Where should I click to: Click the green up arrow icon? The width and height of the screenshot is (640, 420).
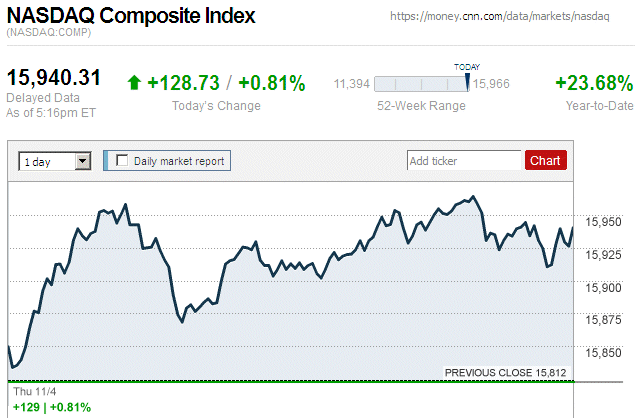pos(134,83)
